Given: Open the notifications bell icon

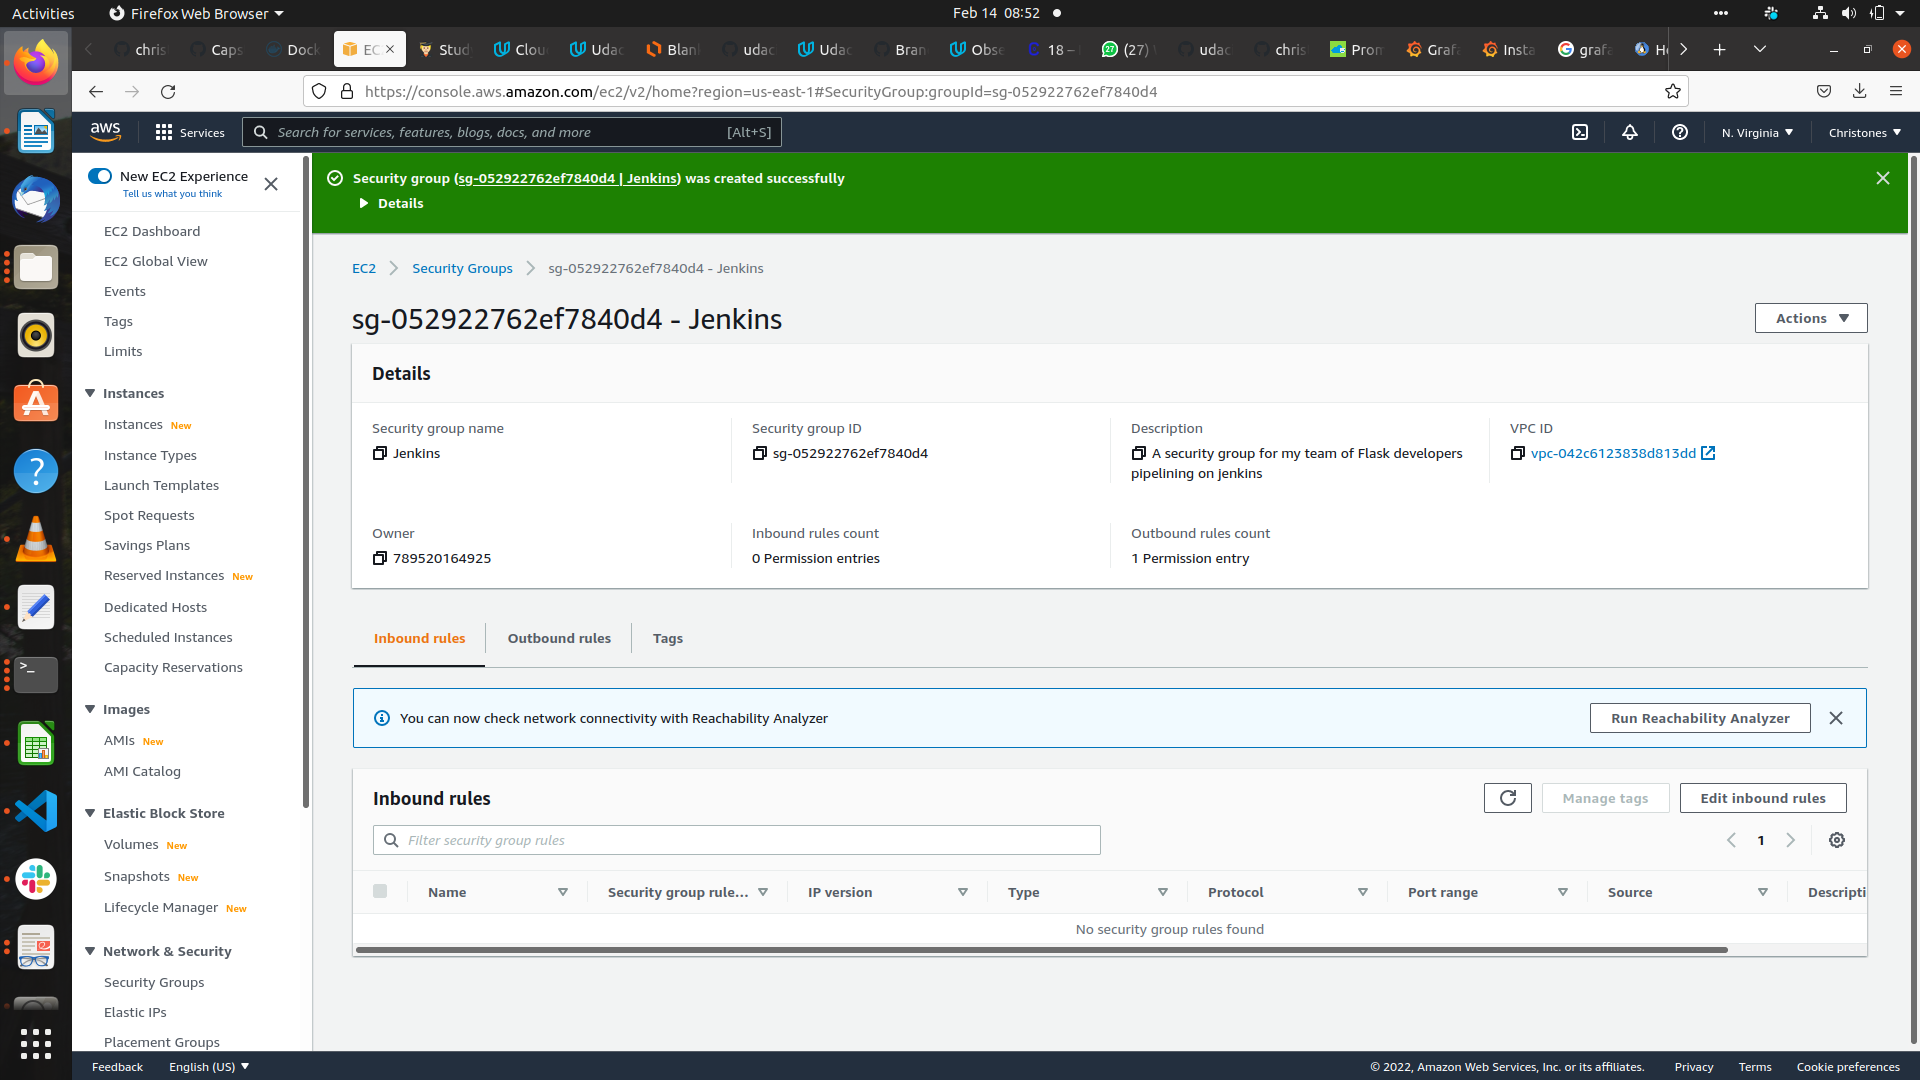Looking at the screenshot, I should (1630, 132).
